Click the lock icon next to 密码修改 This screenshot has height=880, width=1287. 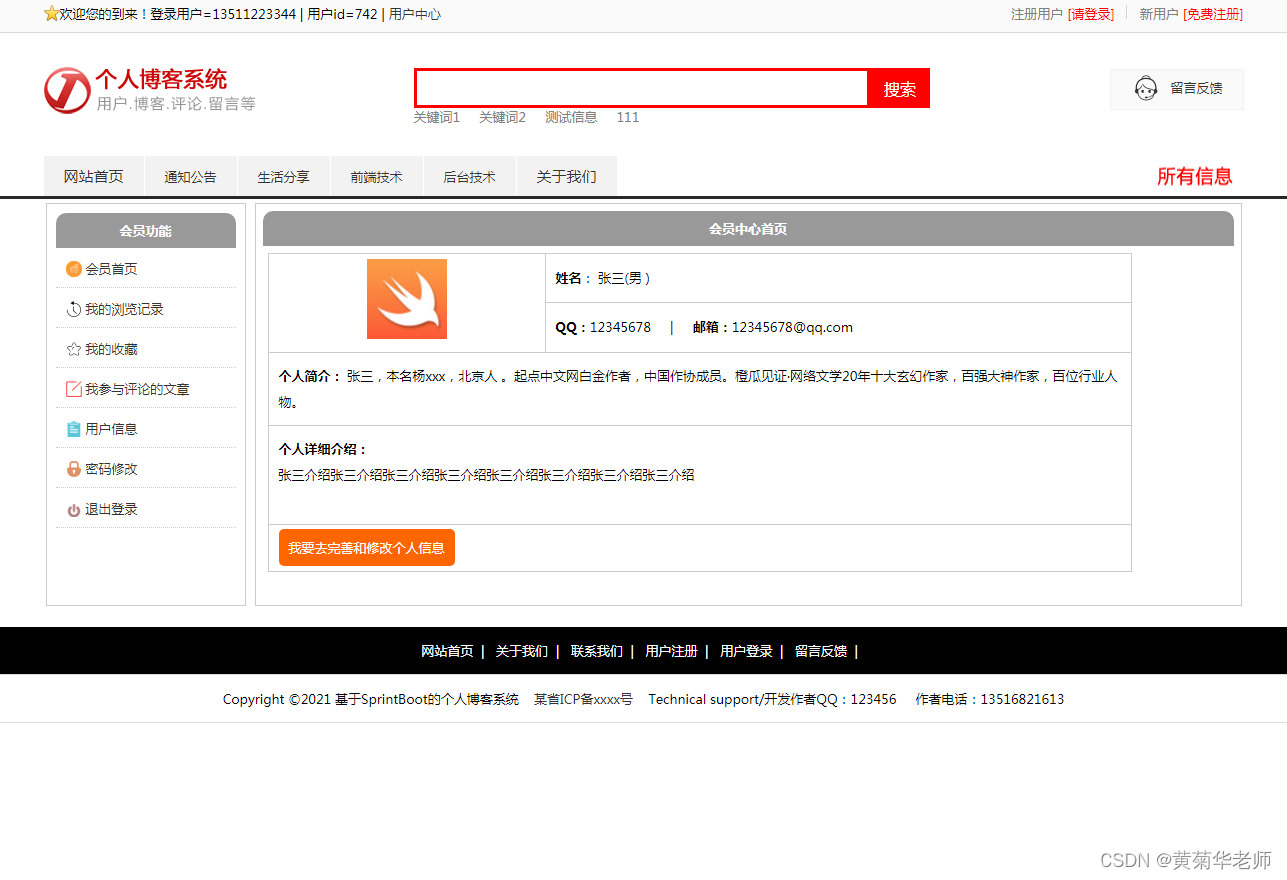pos(73,468)
